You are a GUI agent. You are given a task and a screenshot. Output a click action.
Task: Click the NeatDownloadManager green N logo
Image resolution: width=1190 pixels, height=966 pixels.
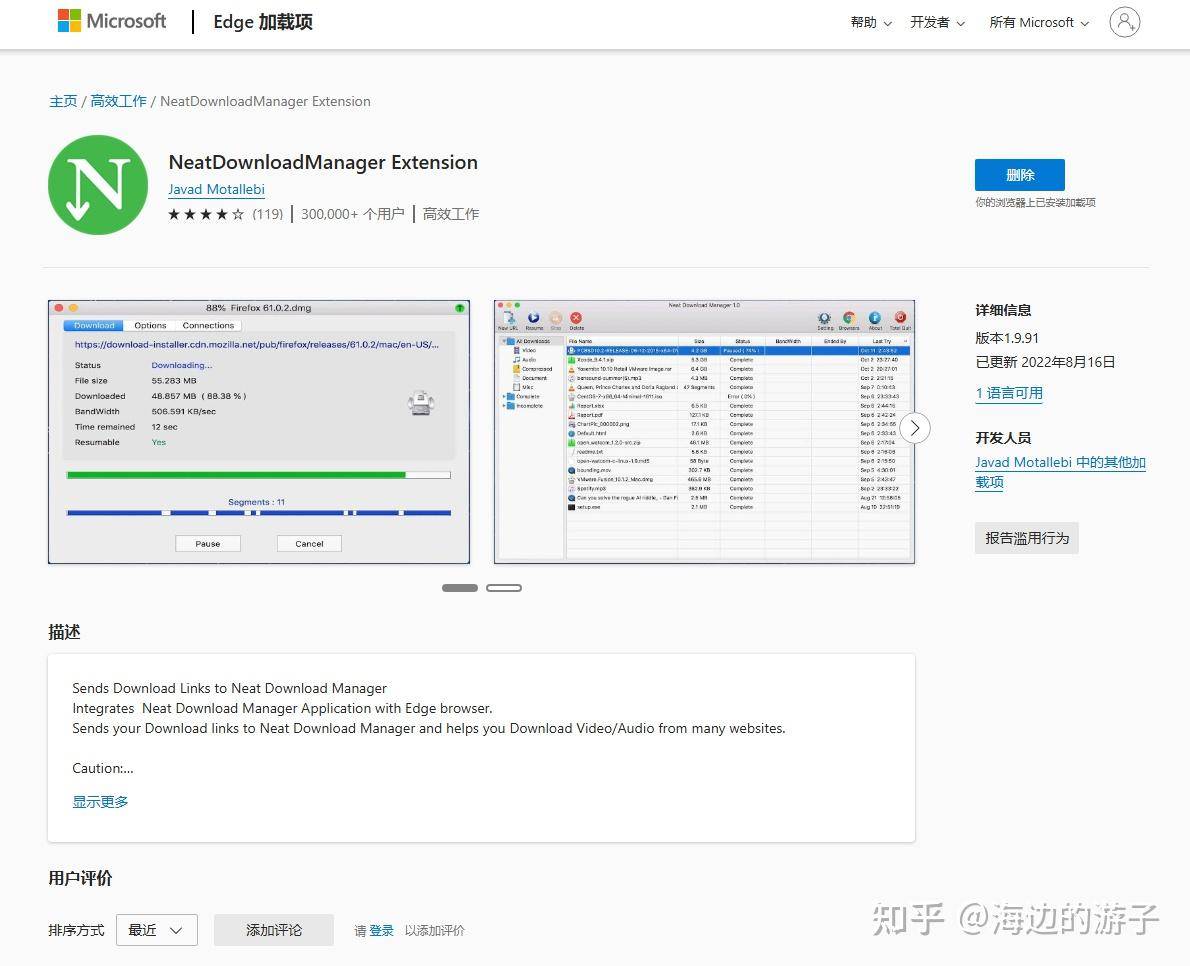[98, 185]
